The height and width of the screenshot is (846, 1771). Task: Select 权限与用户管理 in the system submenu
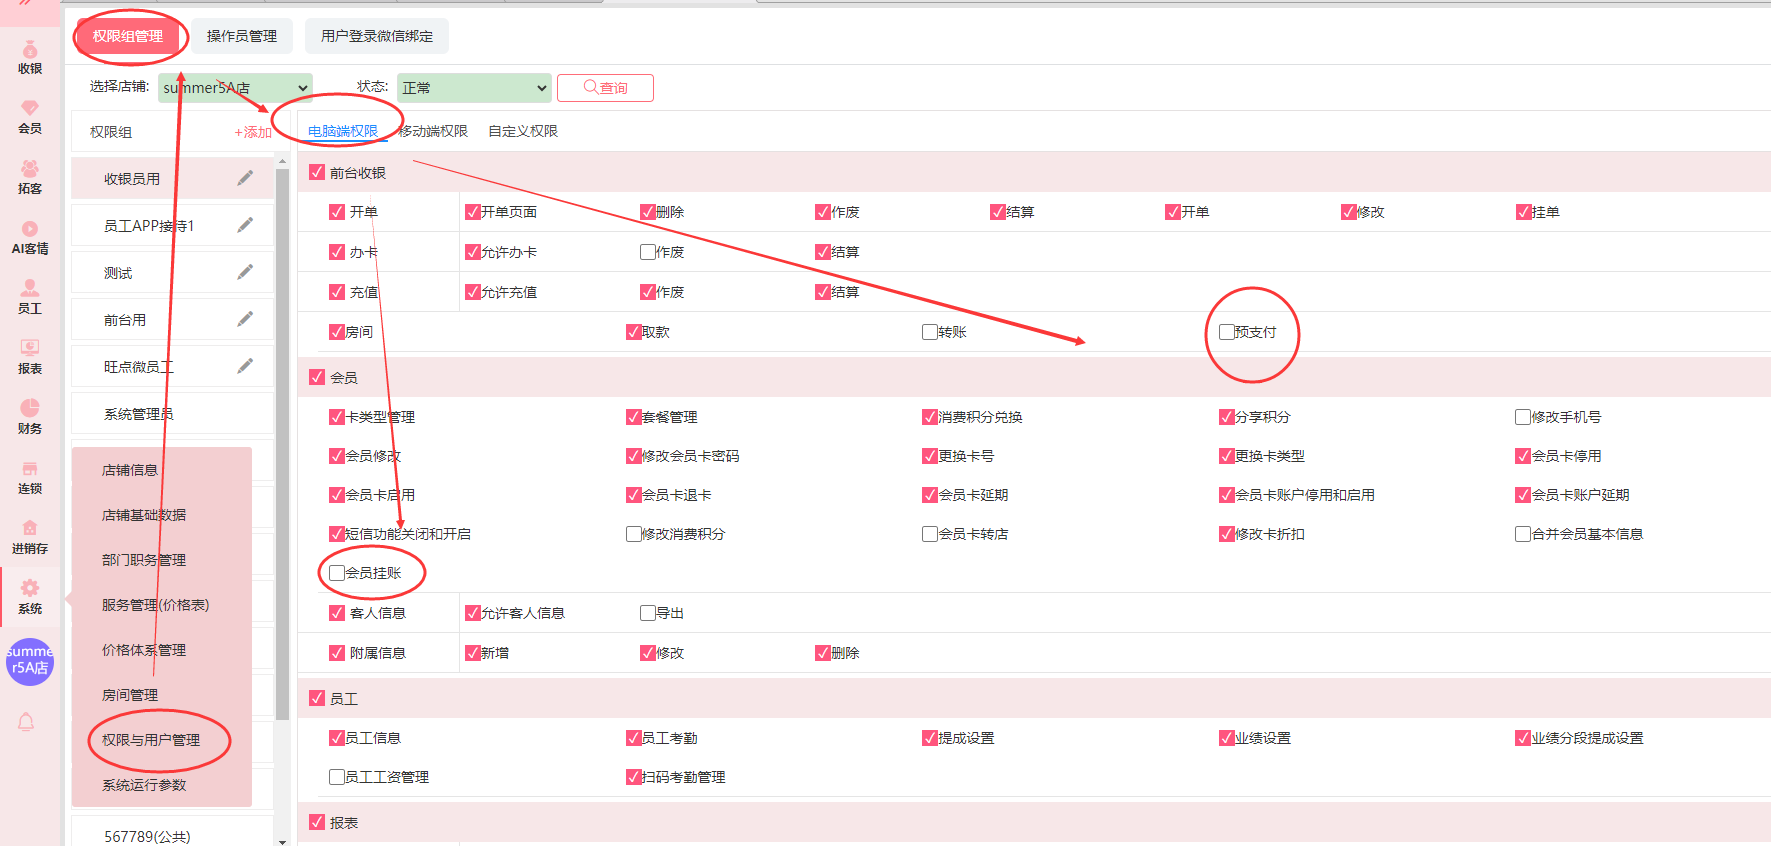(x=151, y=740)
